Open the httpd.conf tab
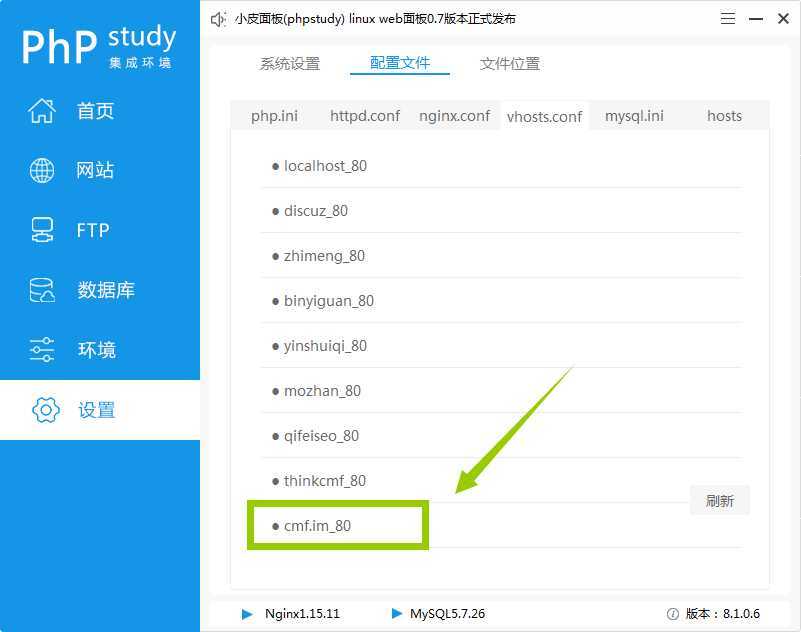The image size is (801, 632). (365, 116)
